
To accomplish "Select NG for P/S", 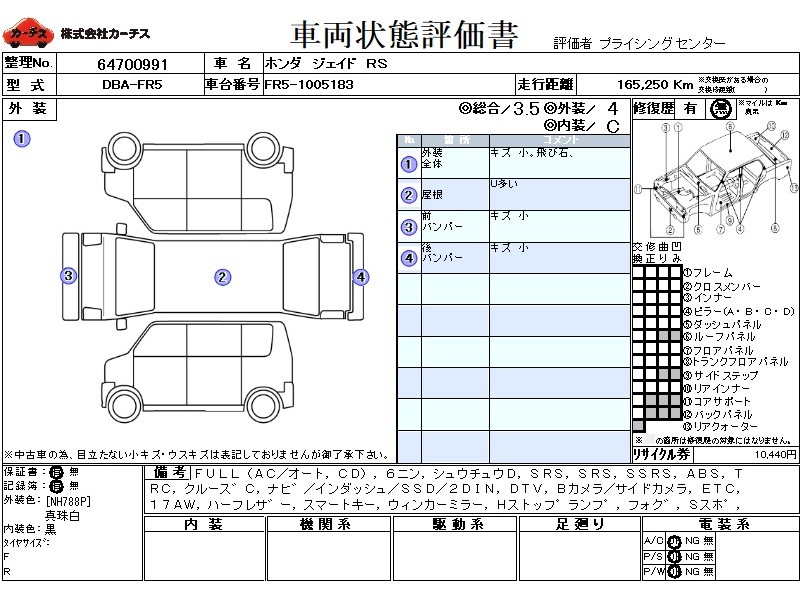I will [x=692, y=556].
